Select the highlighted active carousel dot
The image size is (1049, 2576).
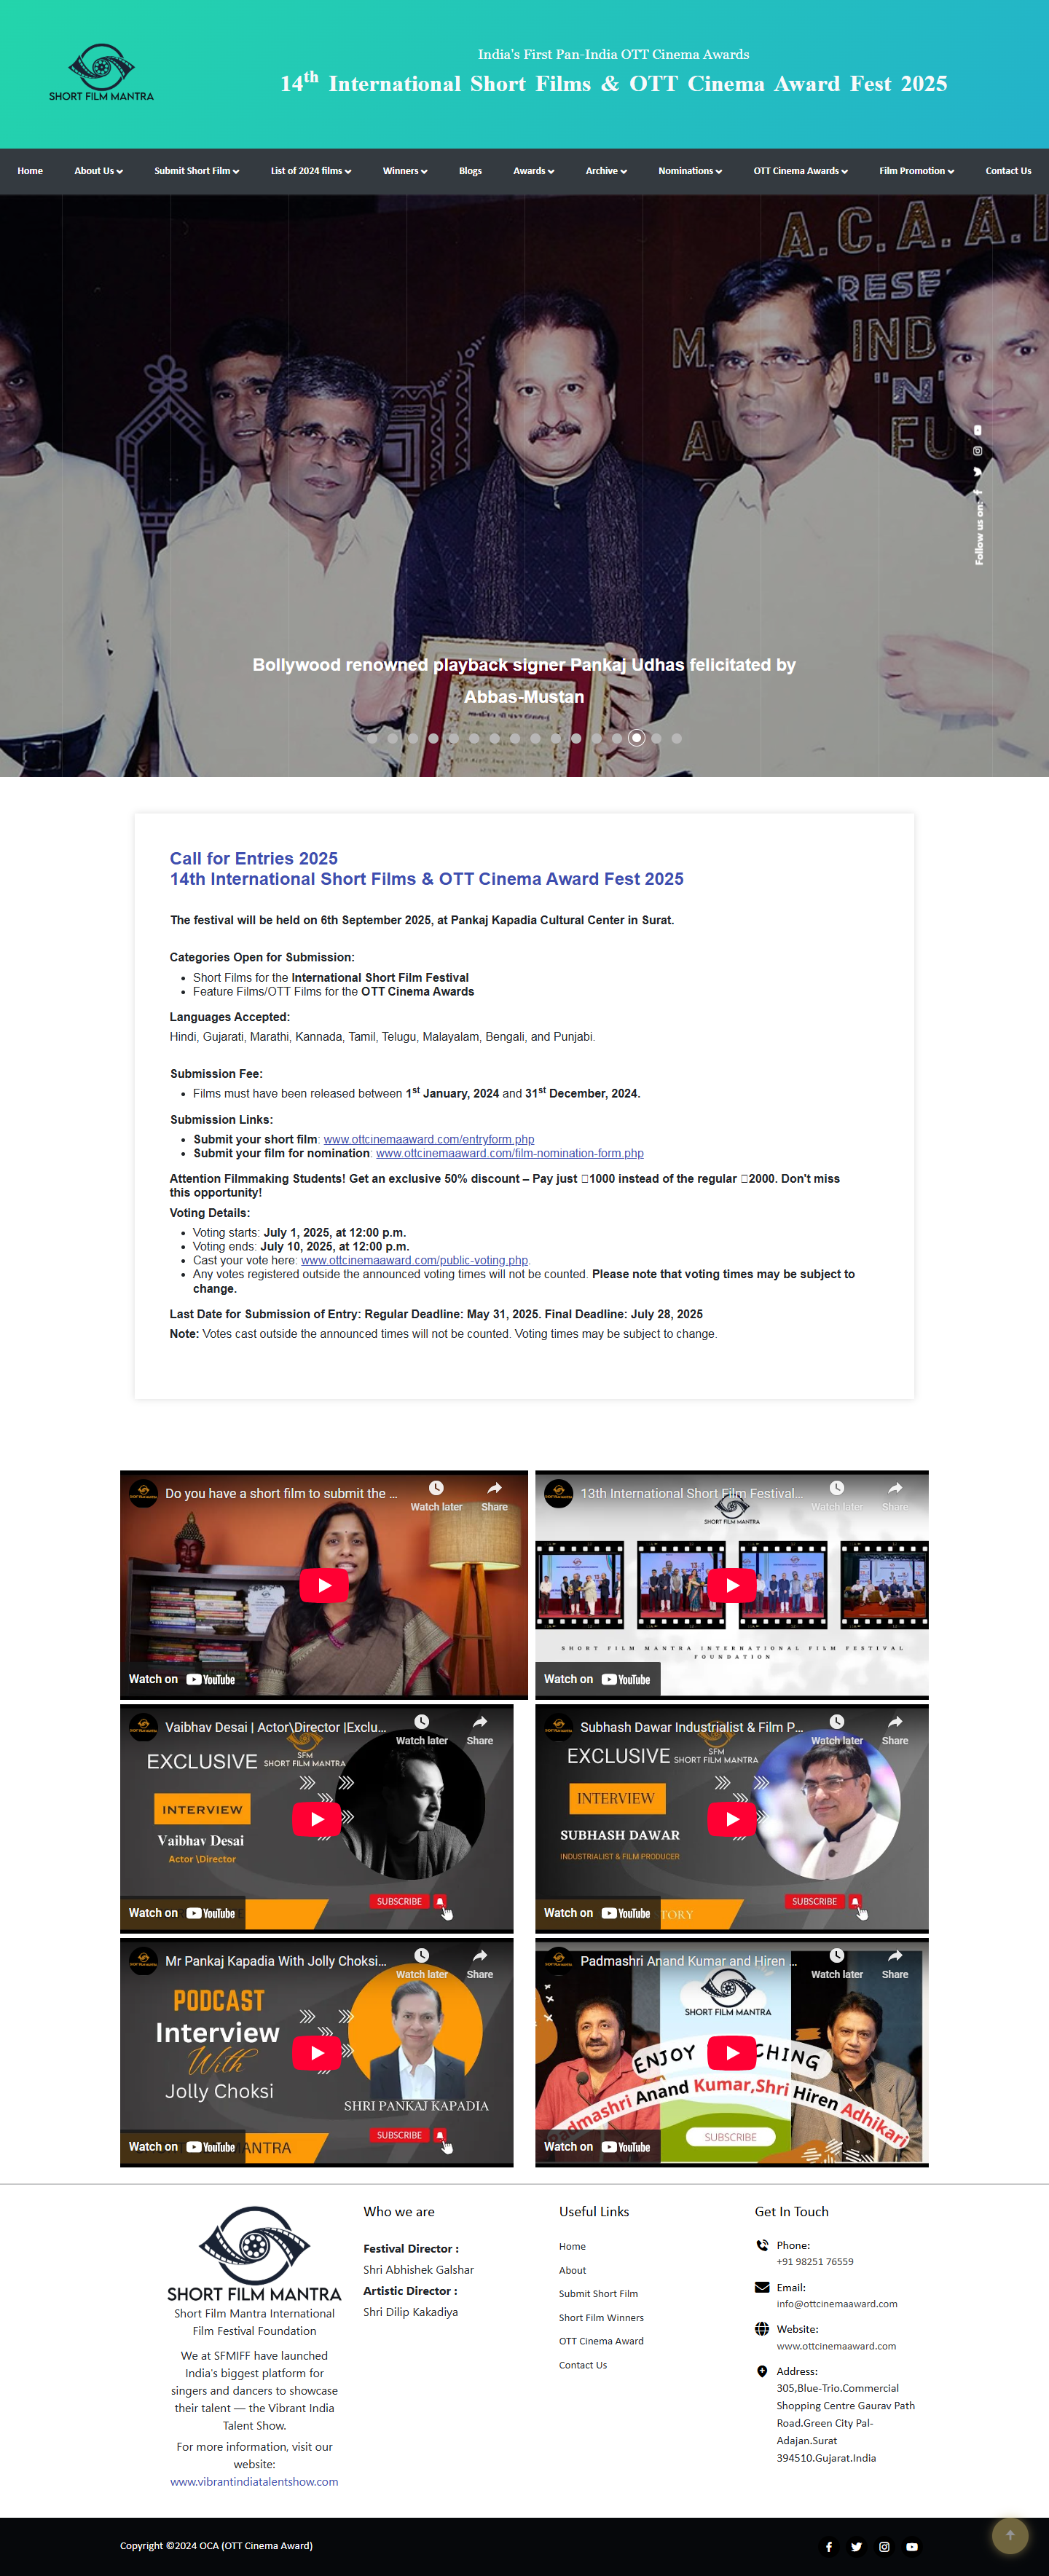coord(636,738)
